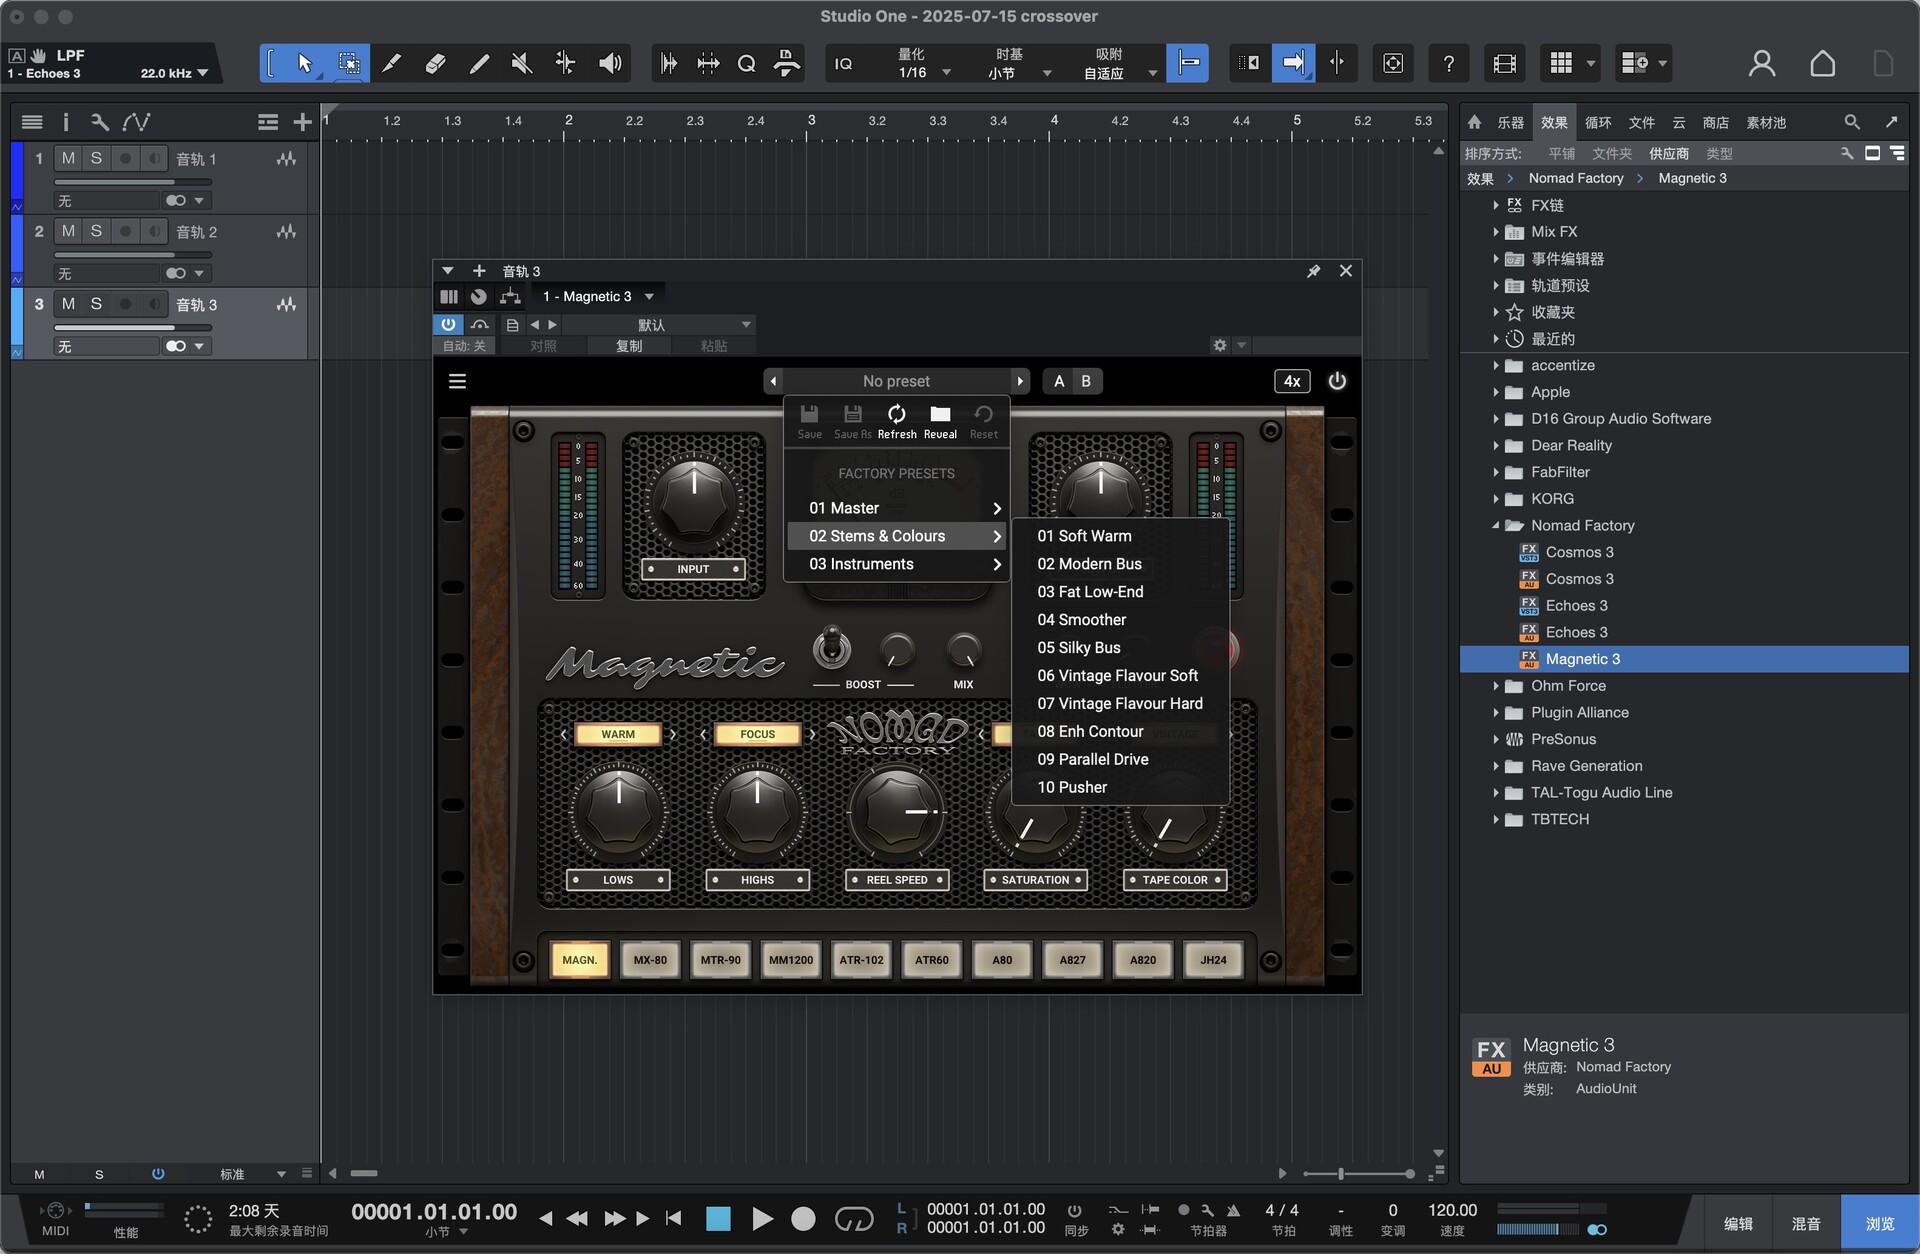Select JH24 tape machine button
Viewport: 1920px width, 1254px height.
pos(1213,960)
